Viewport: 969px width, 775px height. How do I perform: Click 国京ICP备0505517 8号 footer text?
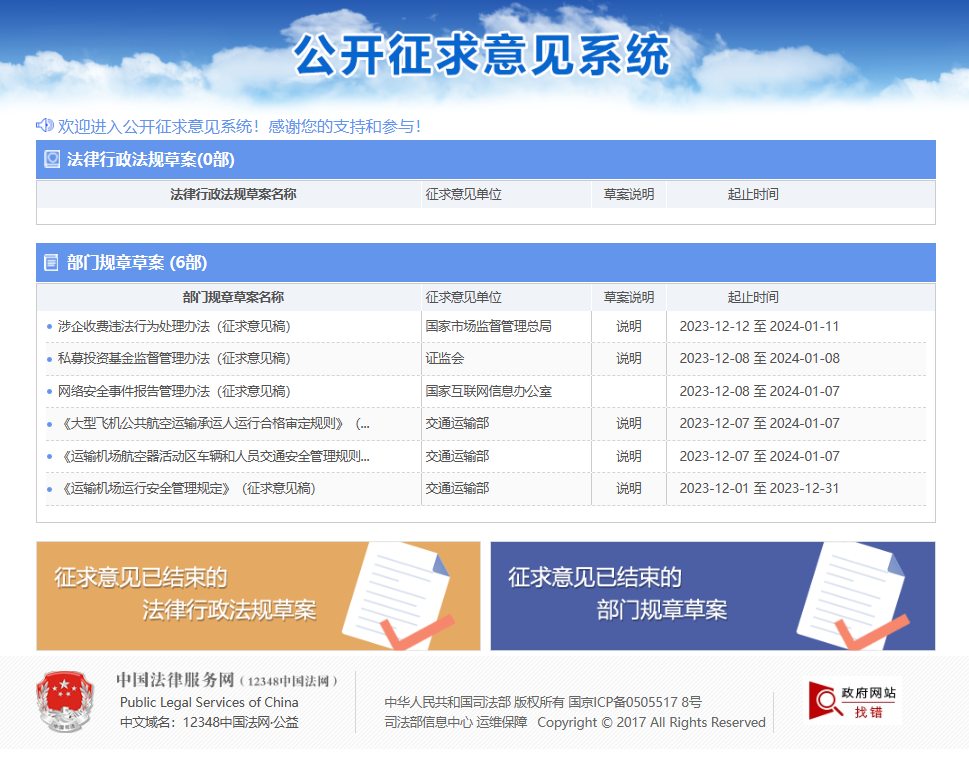point(635,702)
